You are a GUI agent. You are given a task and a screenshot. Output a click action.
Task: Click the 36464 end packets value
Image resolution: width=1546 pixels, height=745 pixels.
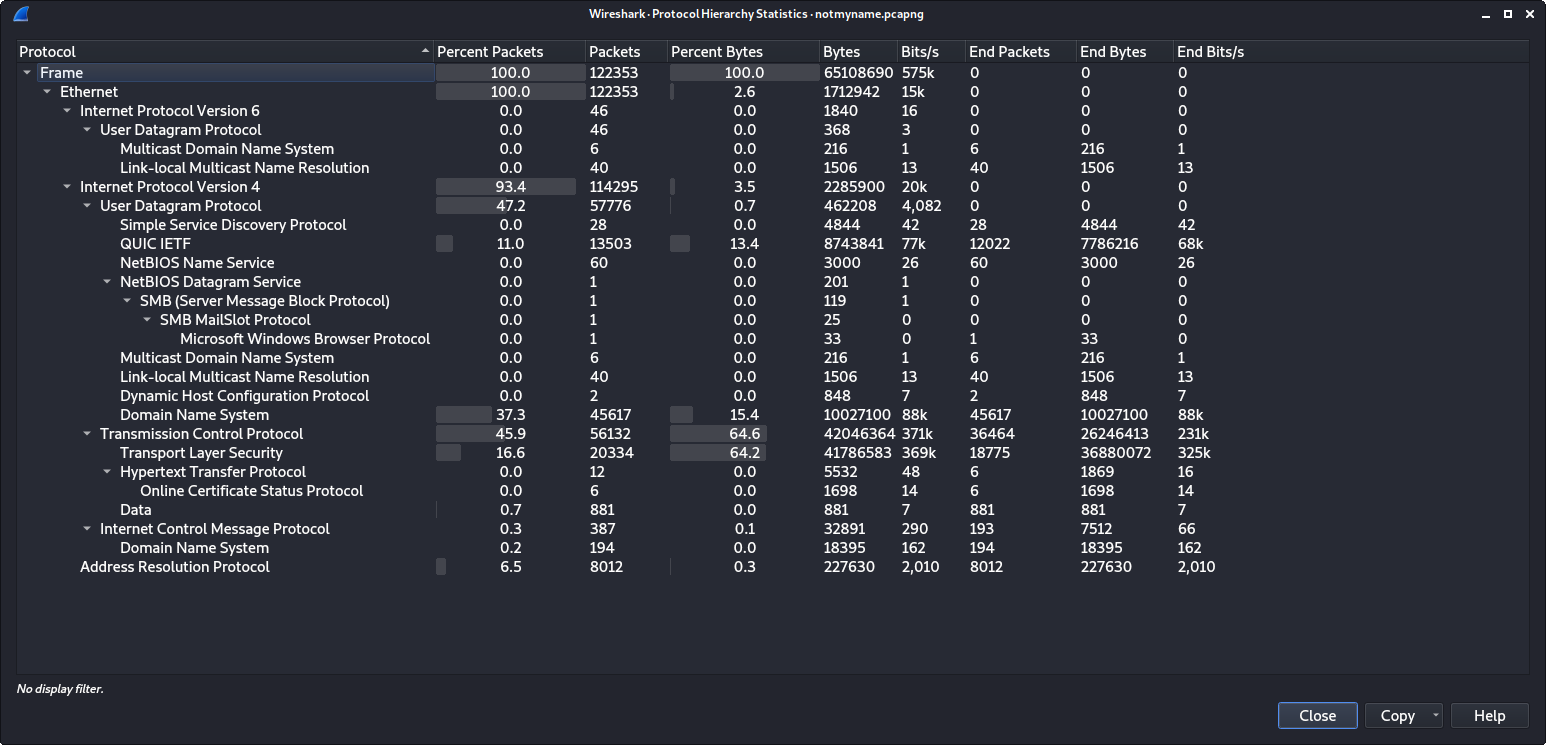click(990, 434)
